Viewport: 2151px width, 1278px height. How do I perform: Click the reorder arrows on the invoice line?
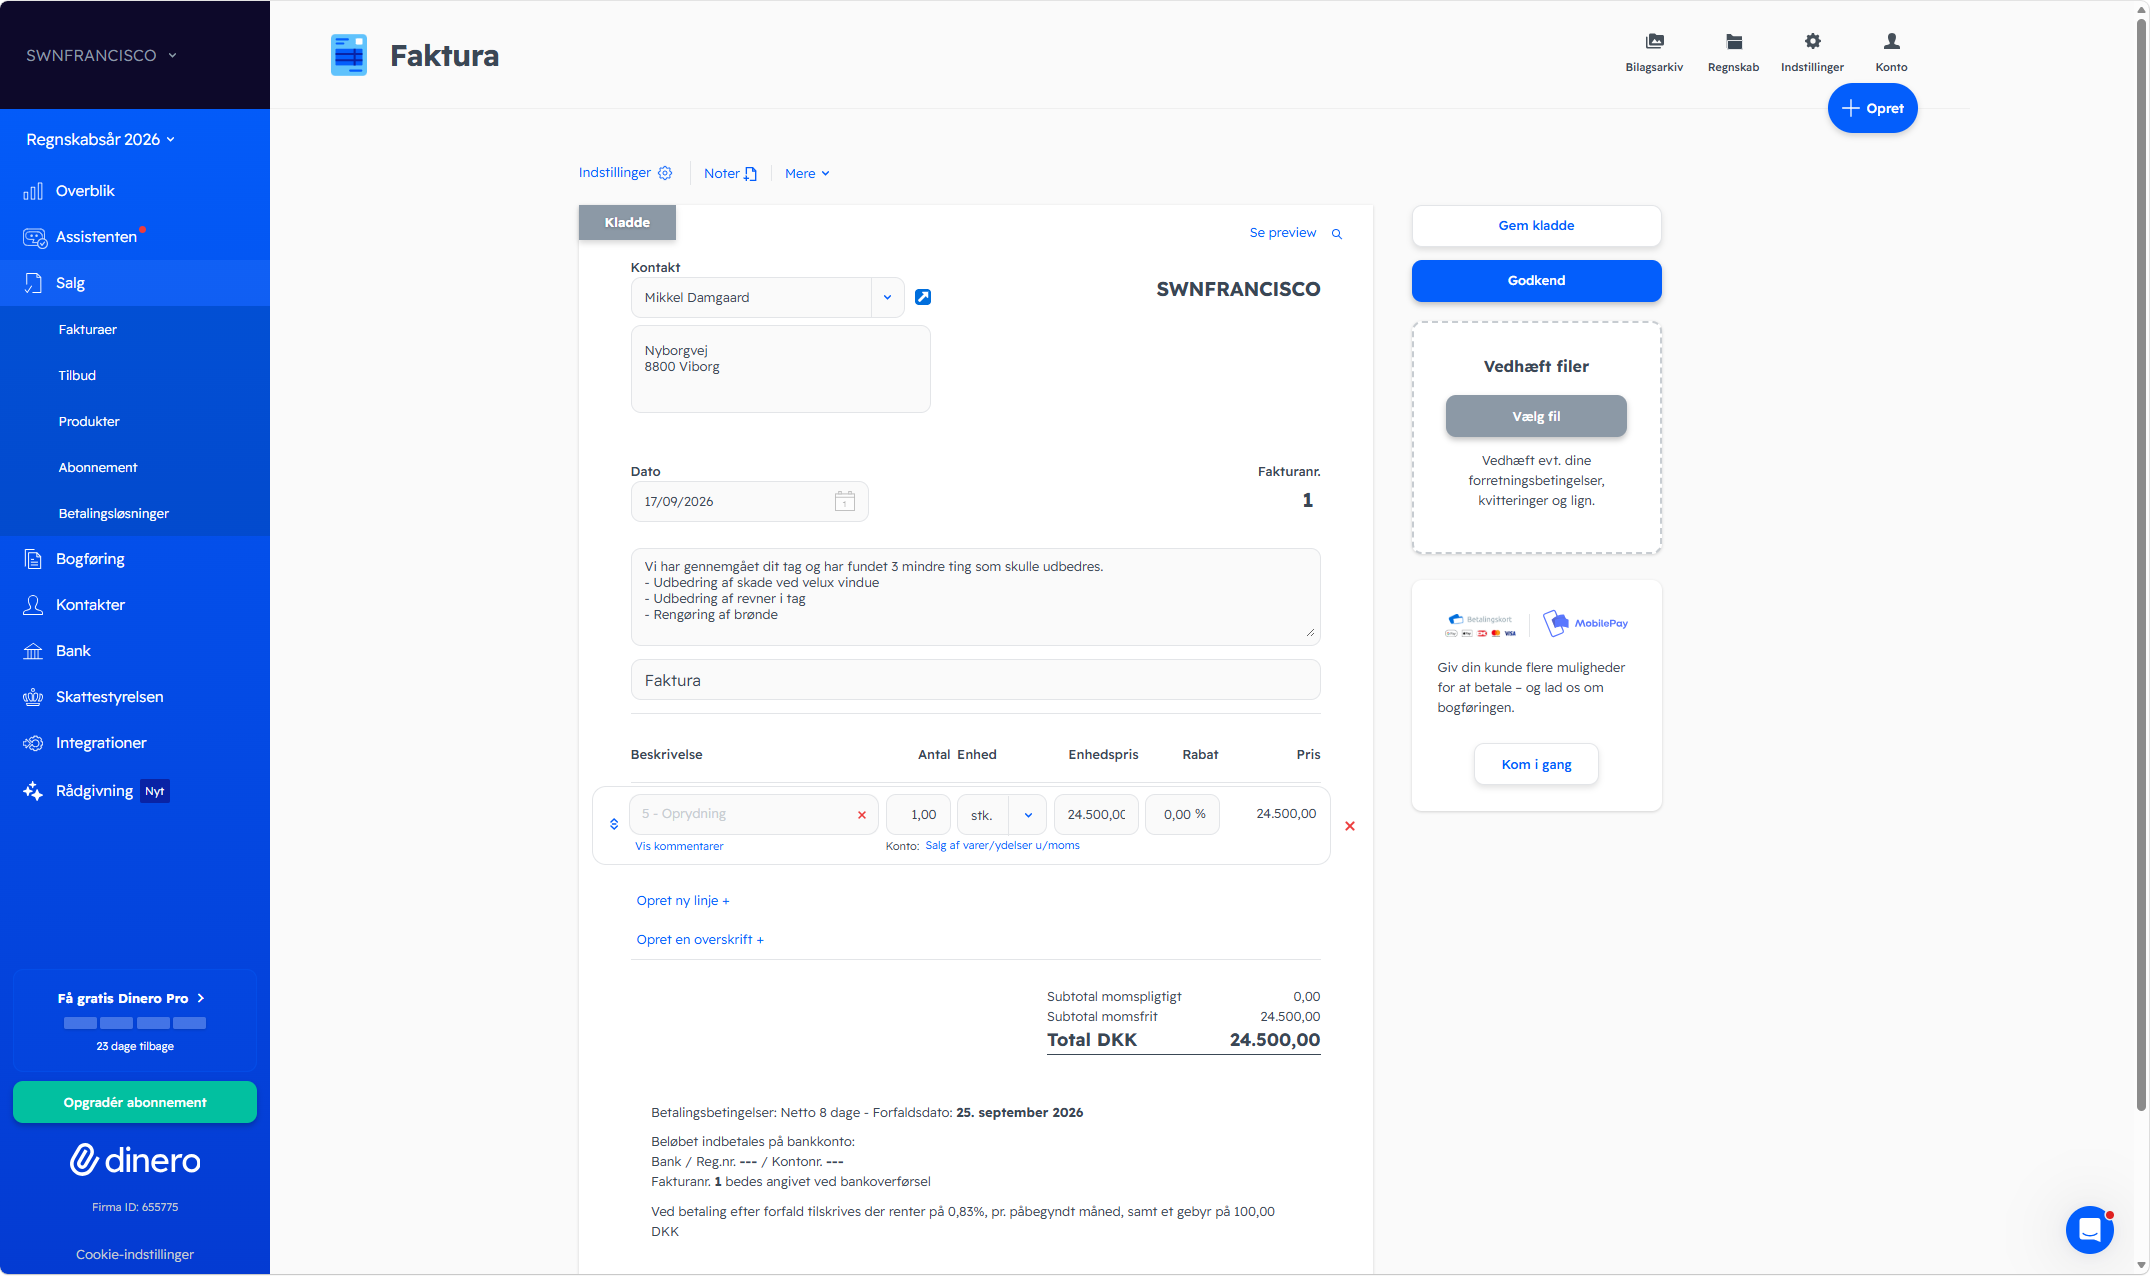point(614,824)
